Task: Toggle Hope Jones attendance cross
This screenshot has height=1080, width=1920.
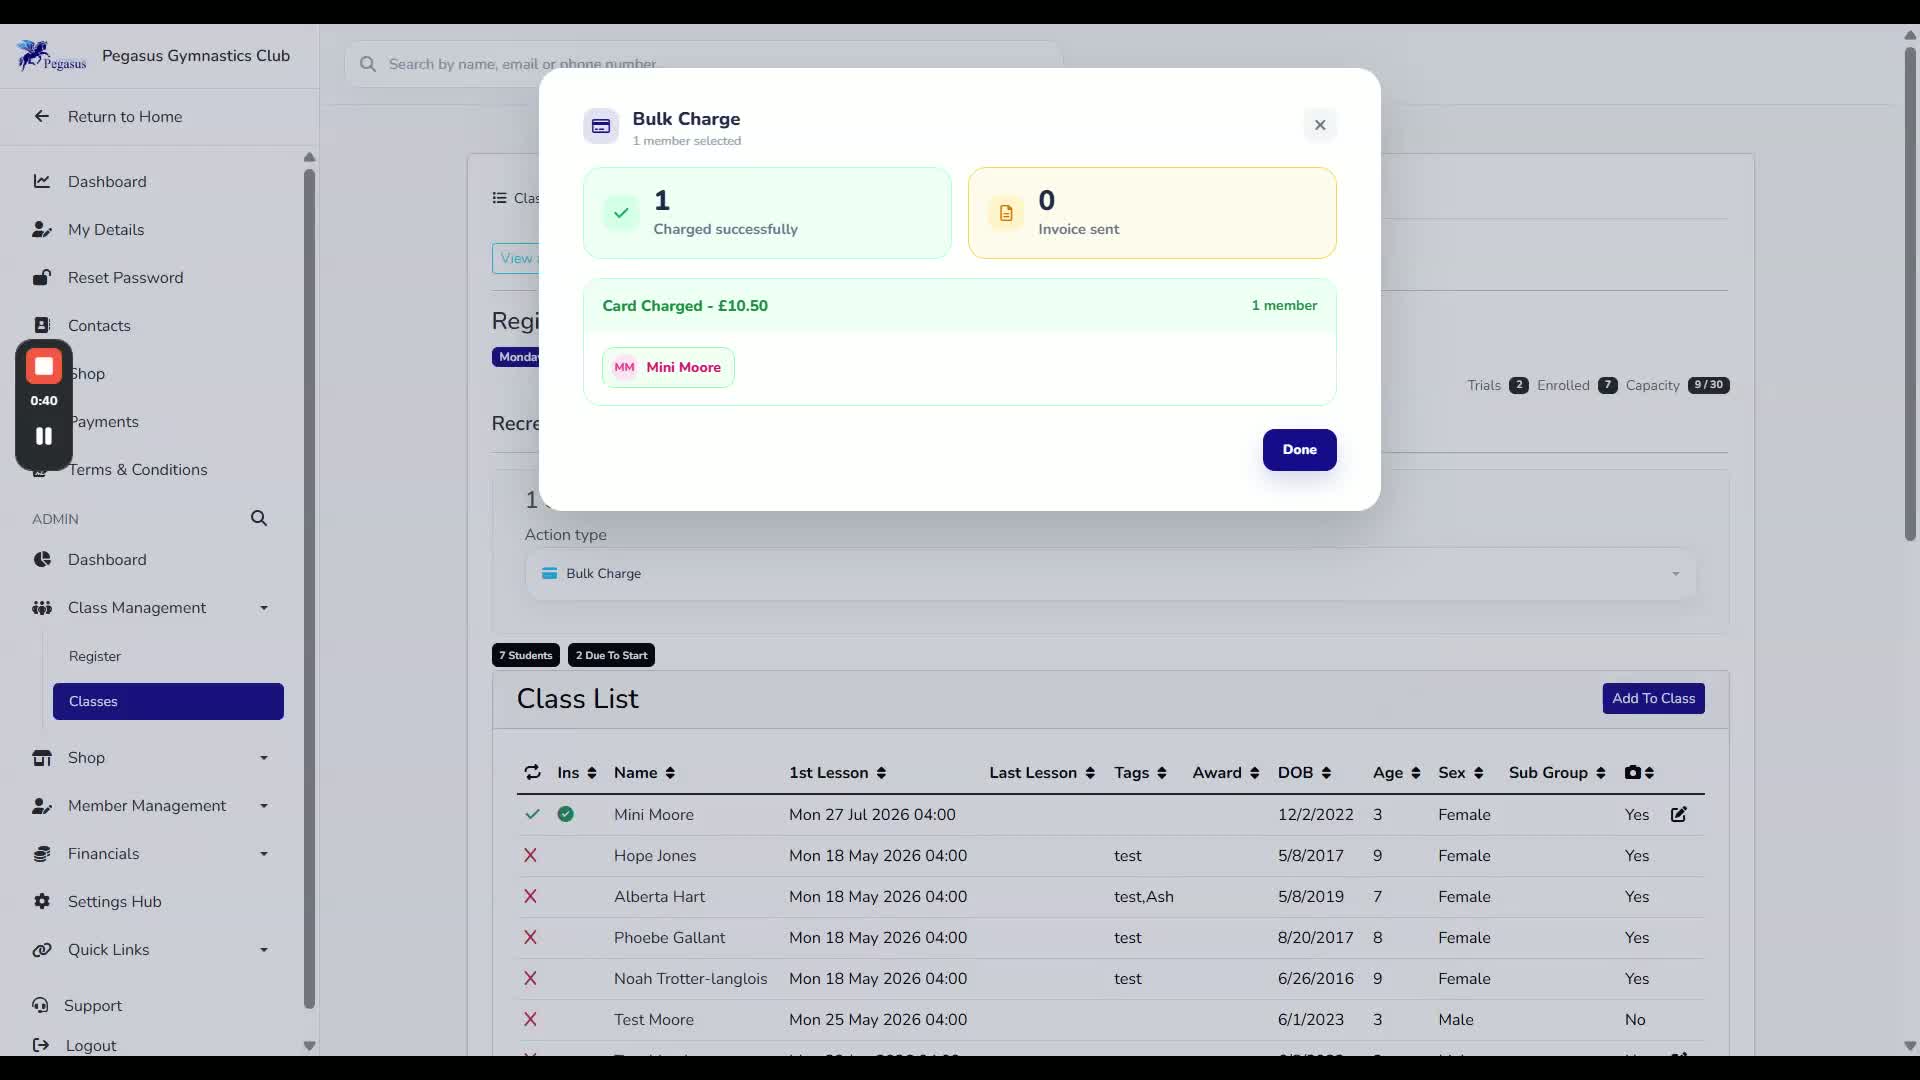Action: [x=530, y=855]
